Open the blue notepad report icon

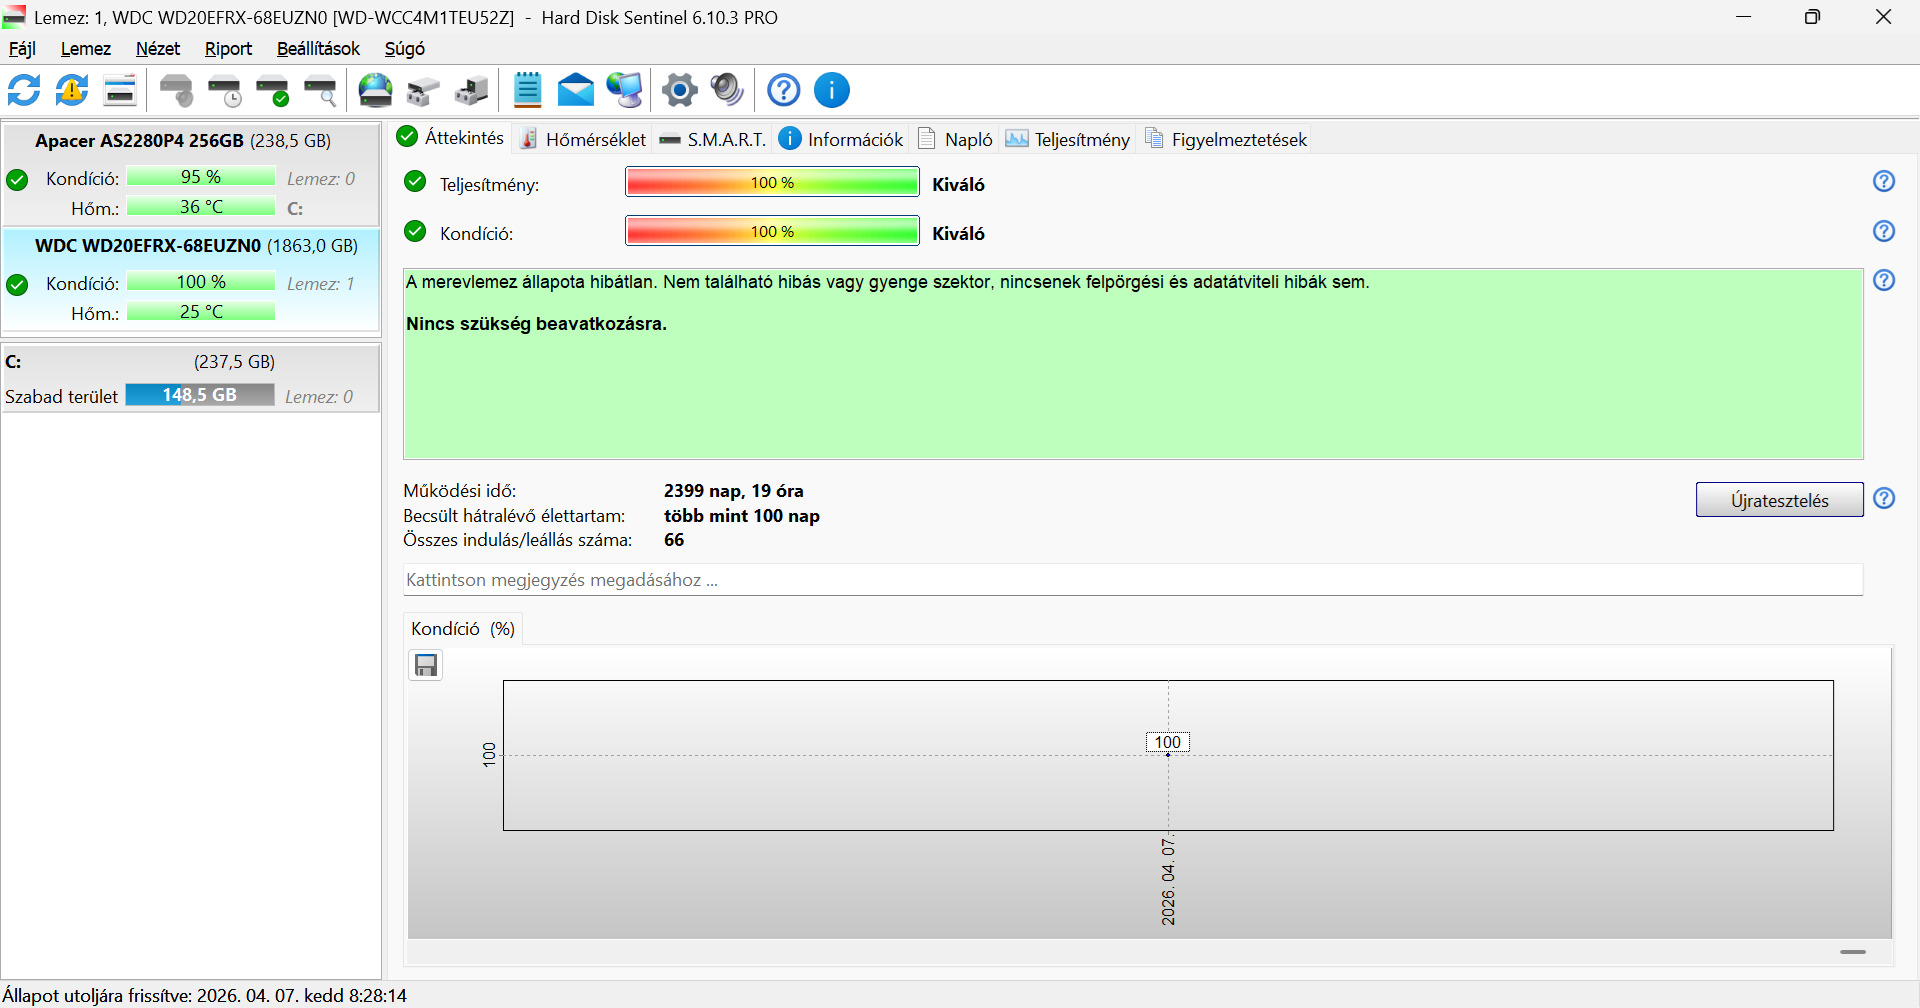click(x=527, y=90)
